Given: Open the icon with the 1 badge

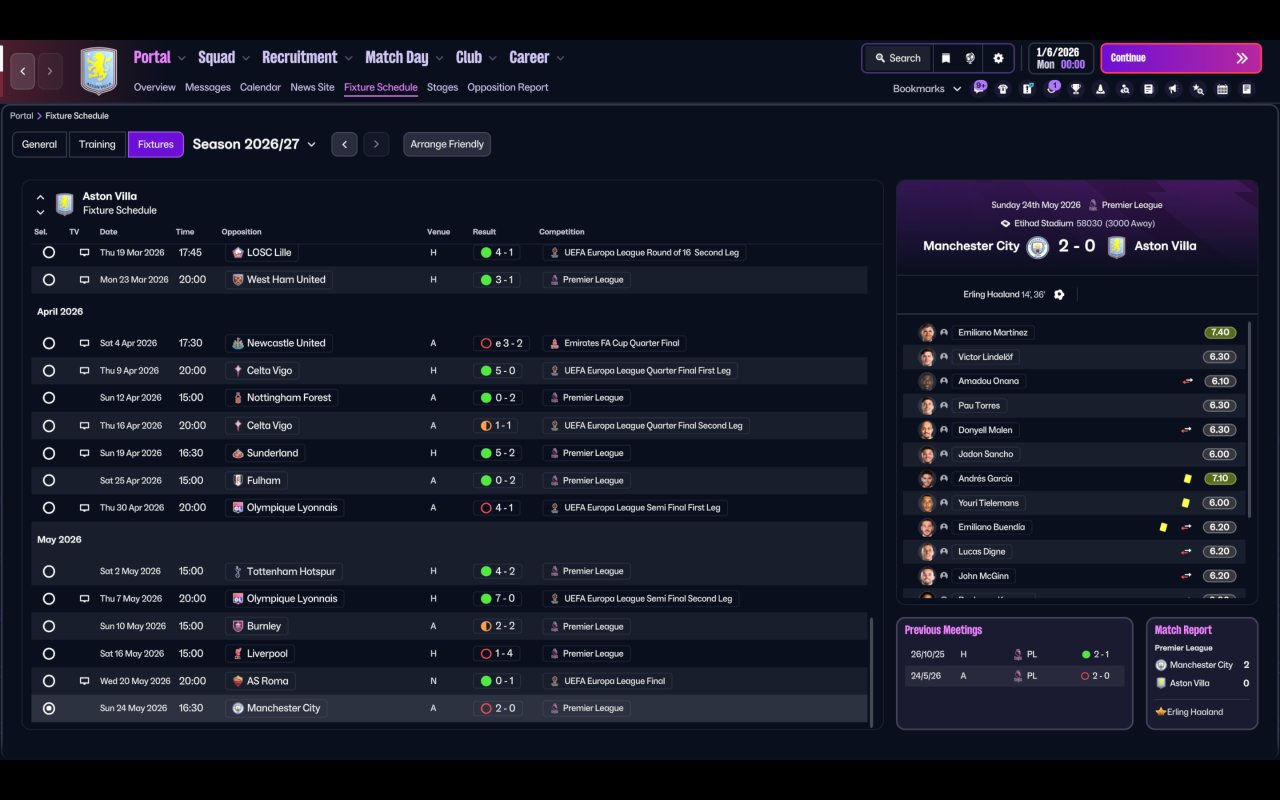Looking at the screenshot, I should pyautogui.click(x=1052, y=88).
